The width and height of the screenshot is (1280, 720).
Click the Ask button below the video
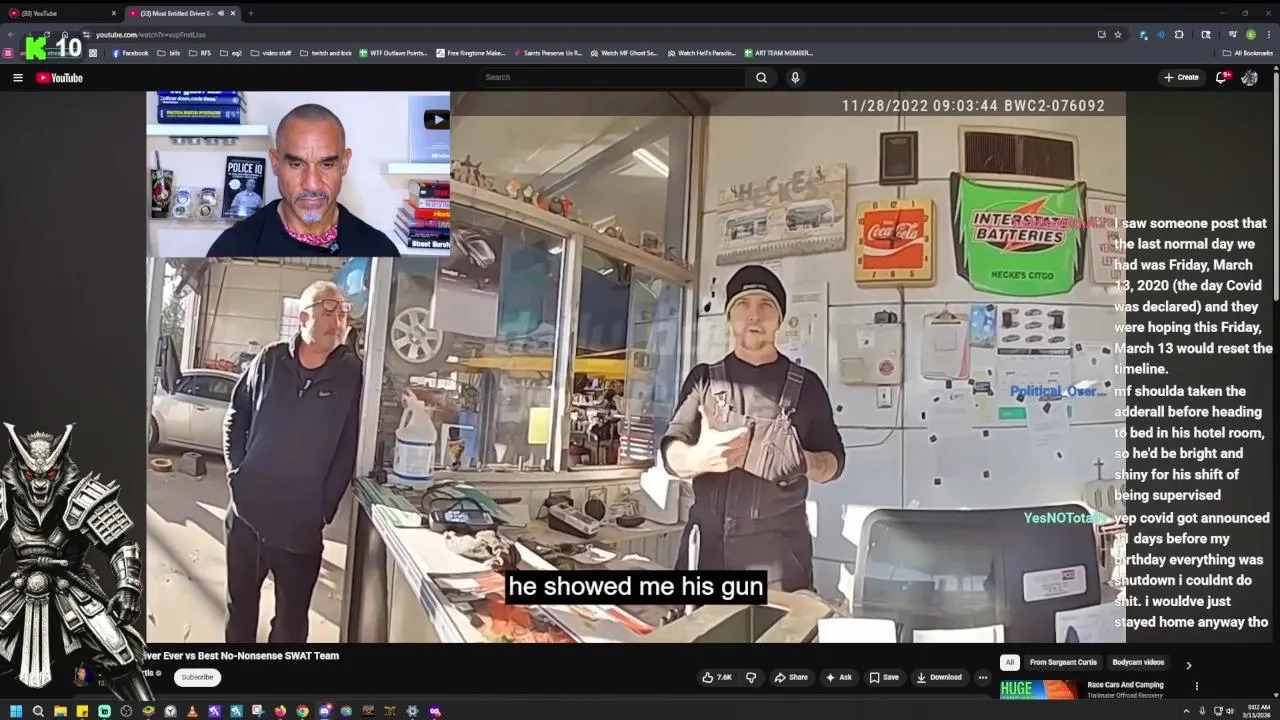[x=838, y=677]
